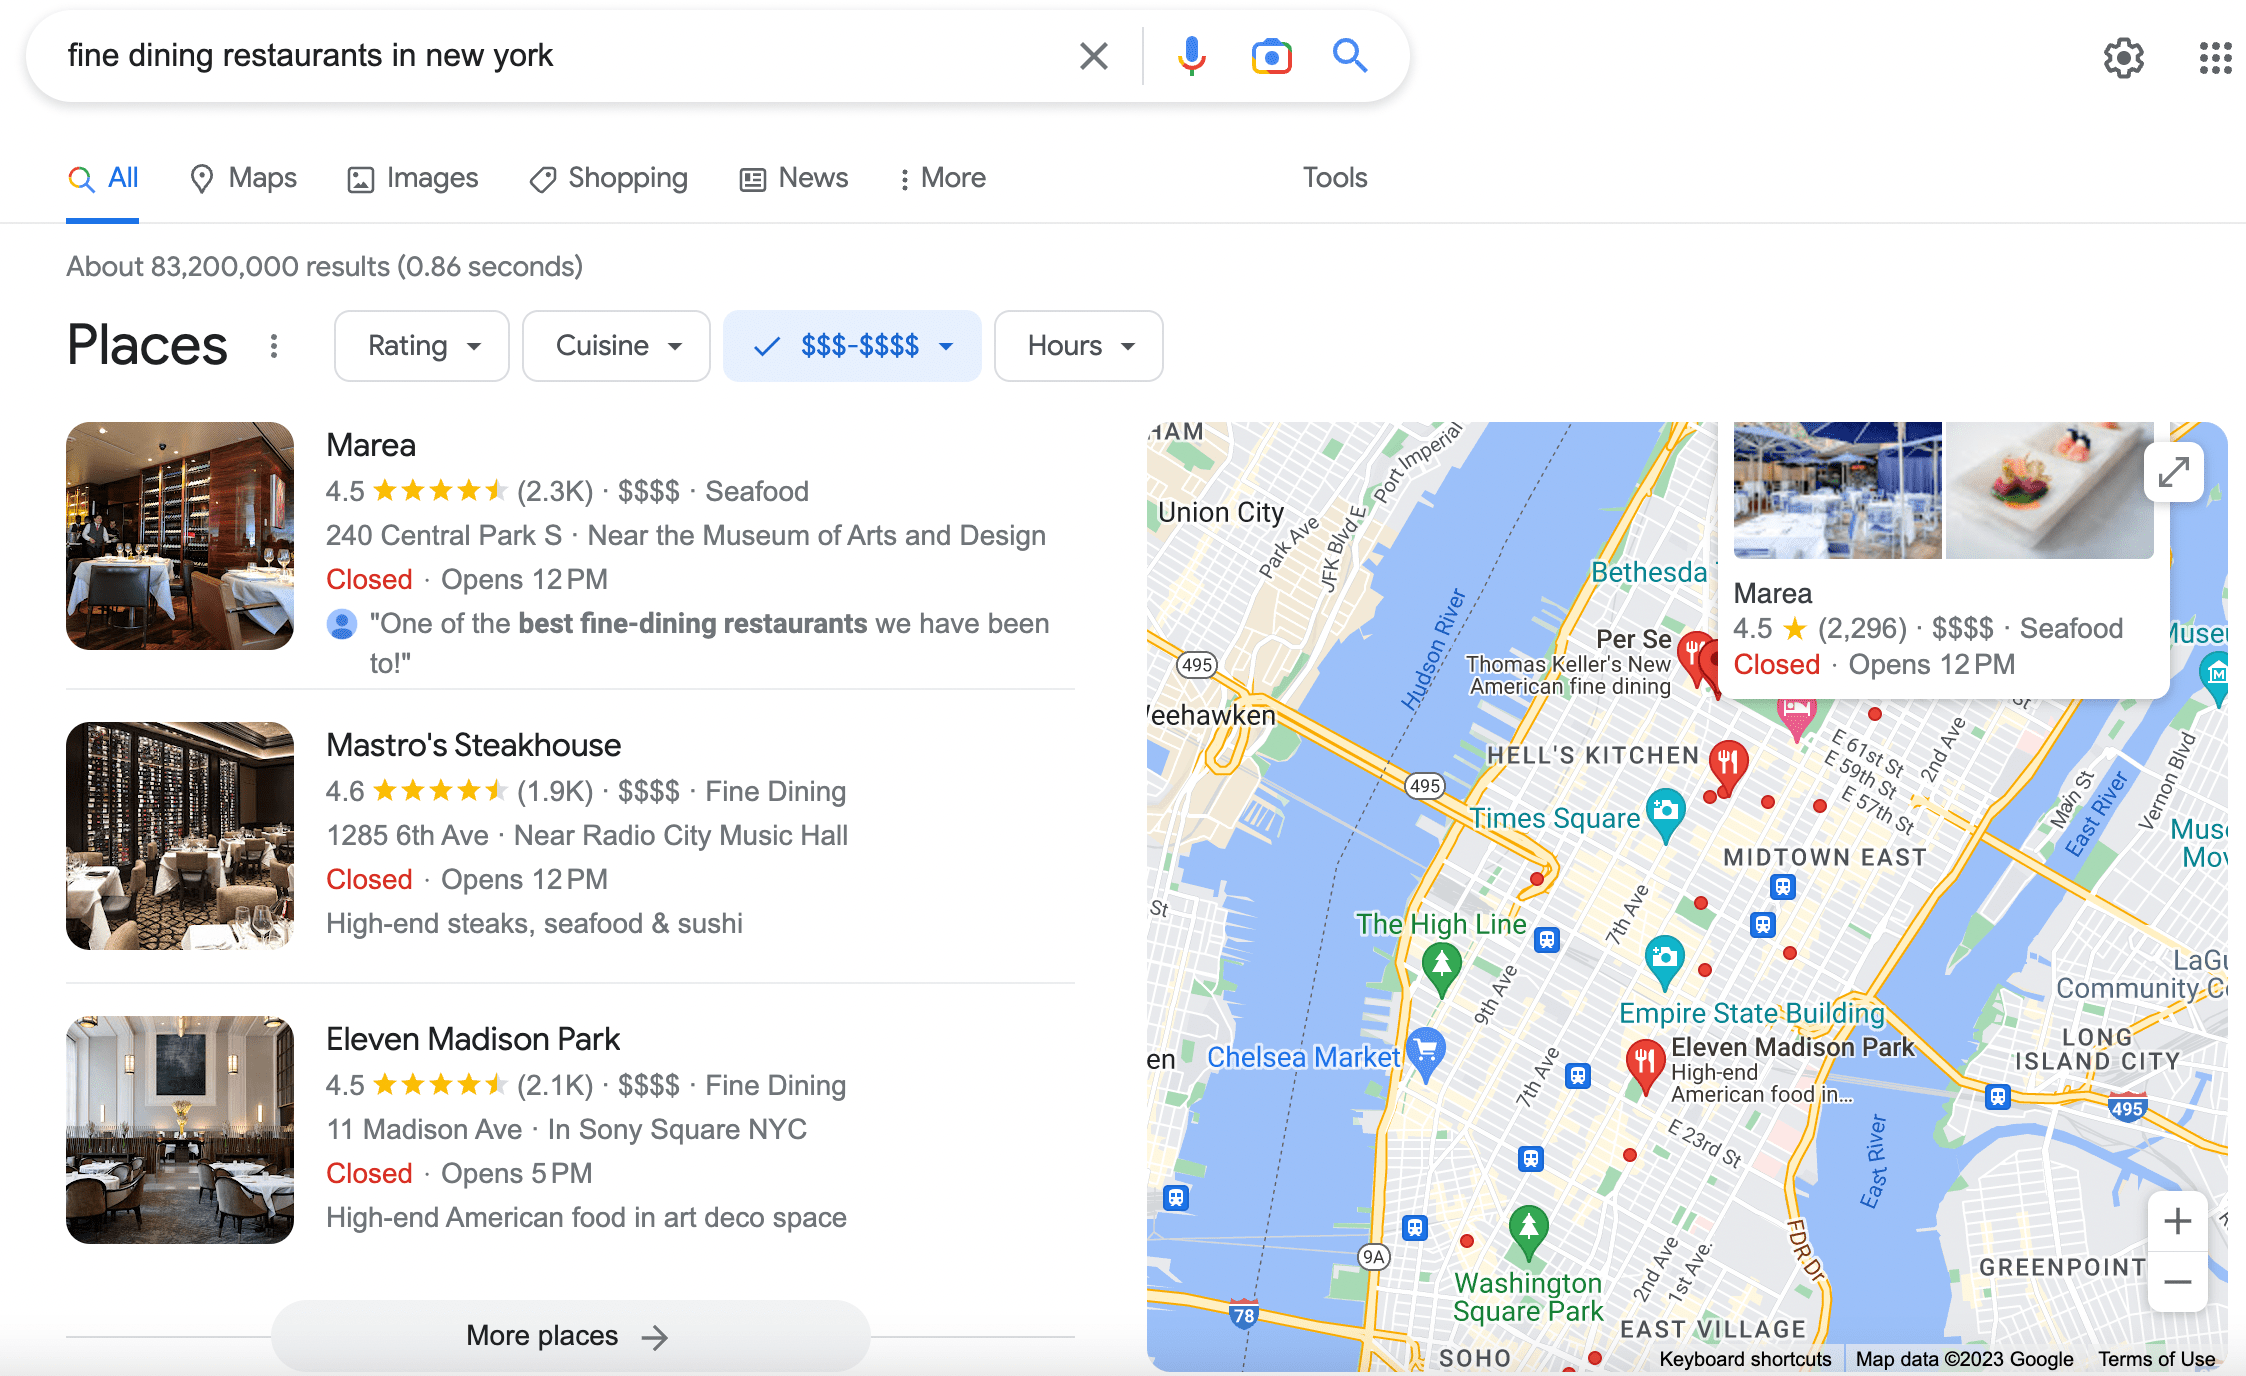The height and width of the screenshot is (1376, 2246).
Task: Click the restaurant pin near Hell's Kitchen label
Action: 1728,765
